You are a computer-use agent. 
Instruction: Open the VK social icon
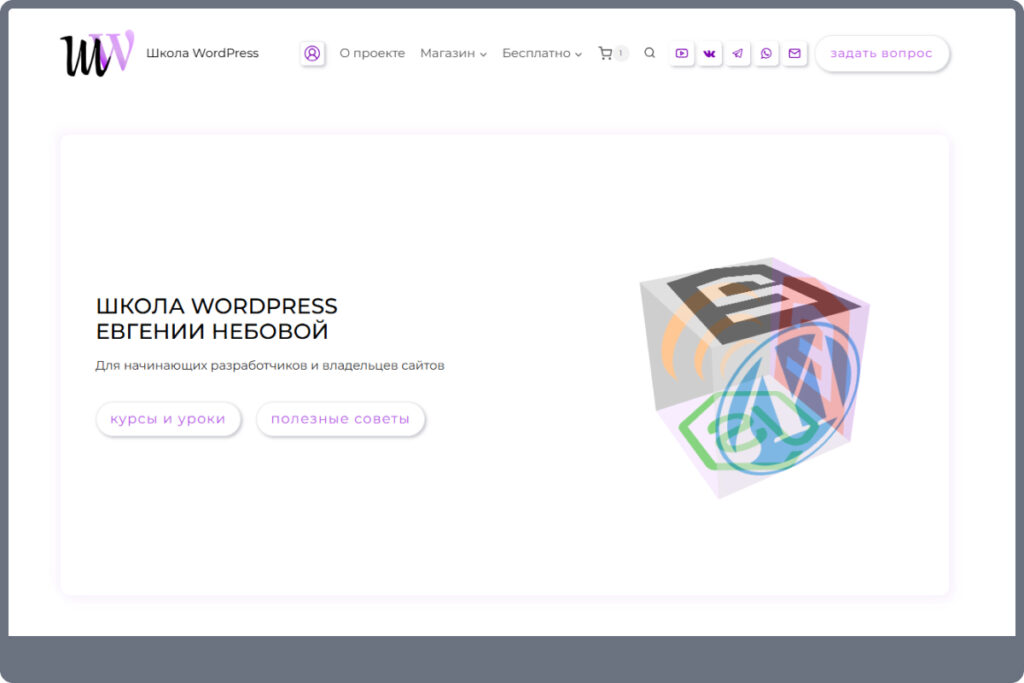710,53
